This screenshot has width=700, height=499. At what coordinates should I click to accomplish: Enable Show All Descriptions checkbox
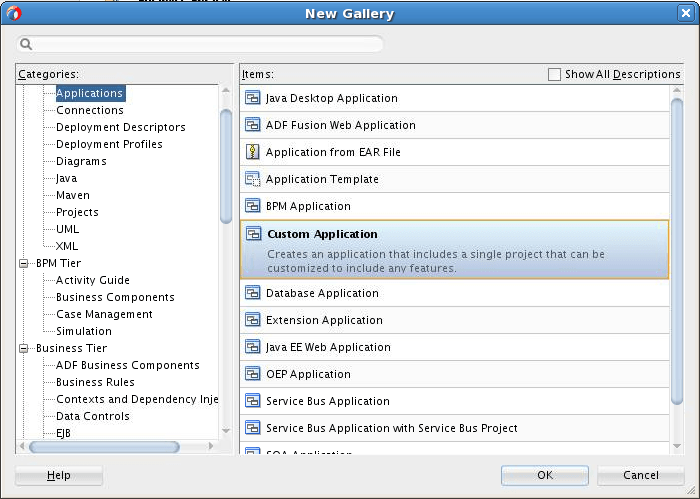pos(554,74)
